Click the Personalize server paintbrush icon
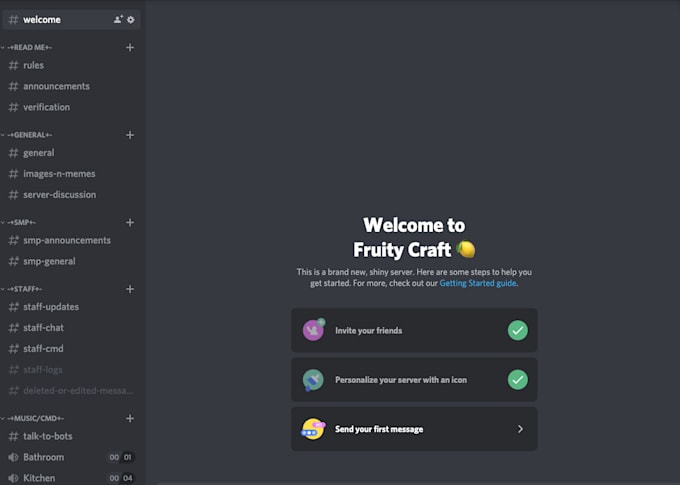 pos(313,380)
